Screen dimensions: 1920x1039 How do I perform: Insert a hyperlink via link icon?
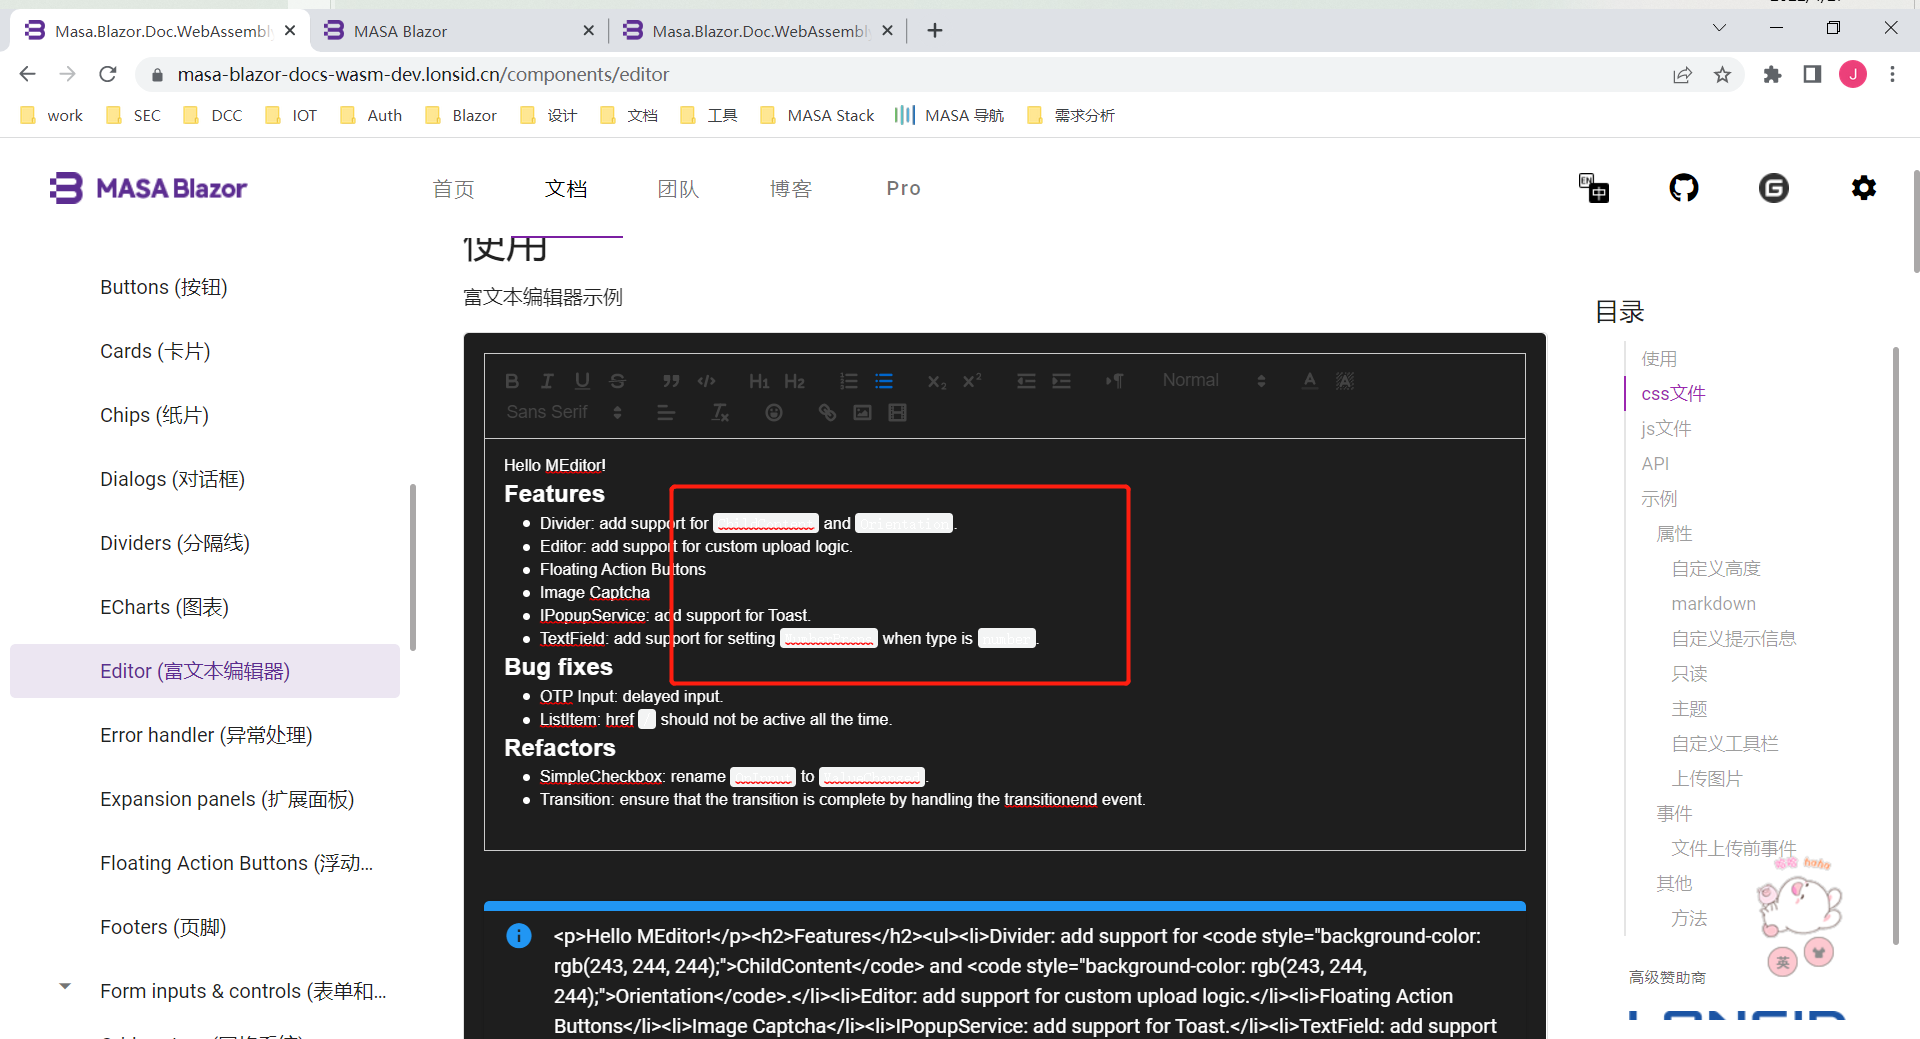pos(827,413)
